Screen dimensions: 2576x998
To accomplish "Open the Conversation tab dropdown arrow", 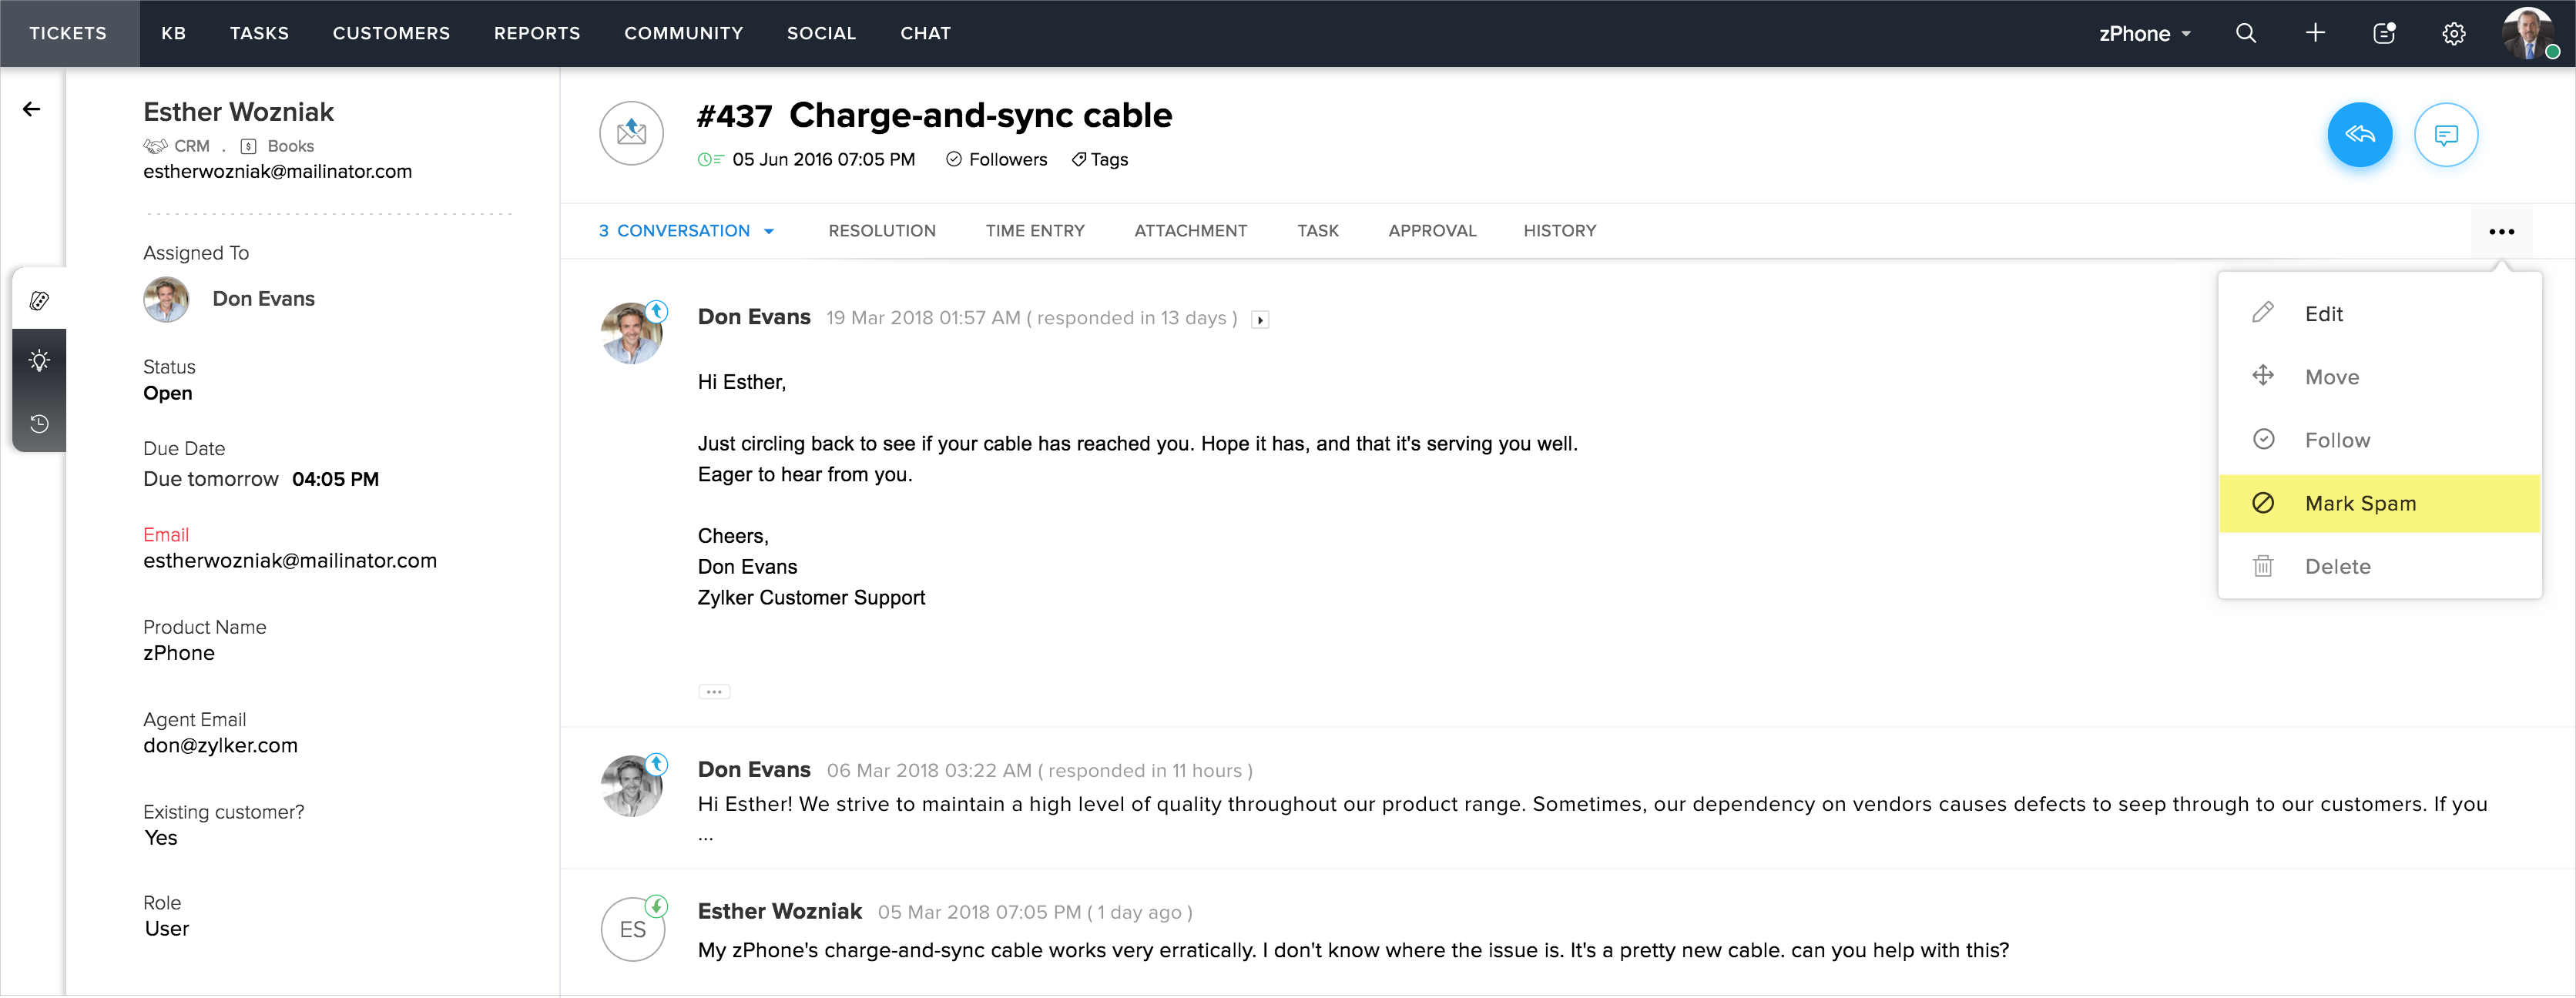I will coord(769,231).
